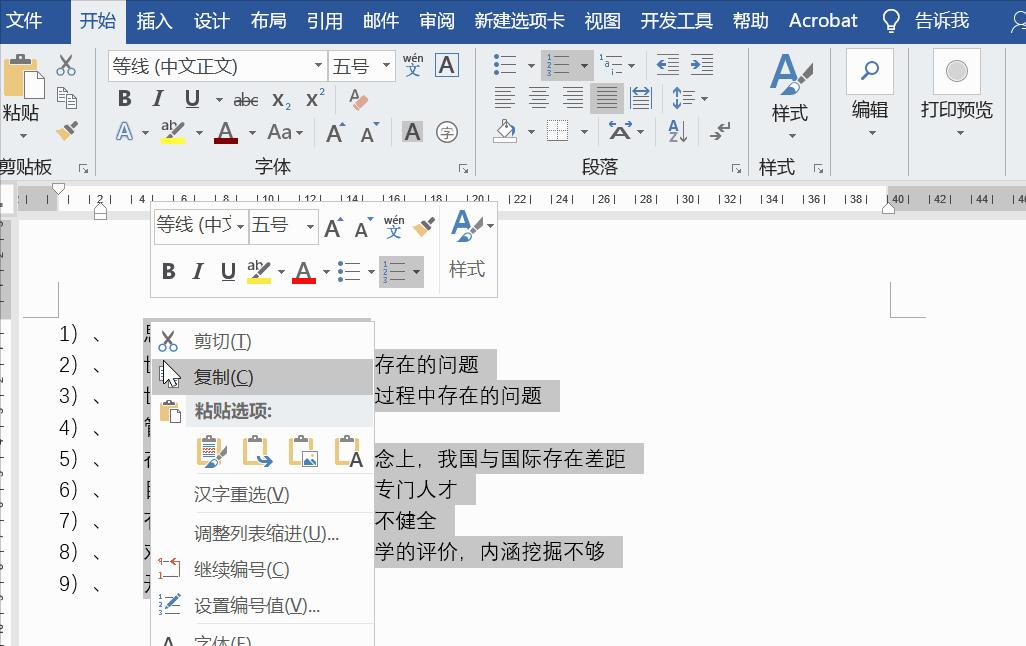Apply subscript formatting icon
Viewport: 1026px width, 646px height.
(x=280, y=99)
